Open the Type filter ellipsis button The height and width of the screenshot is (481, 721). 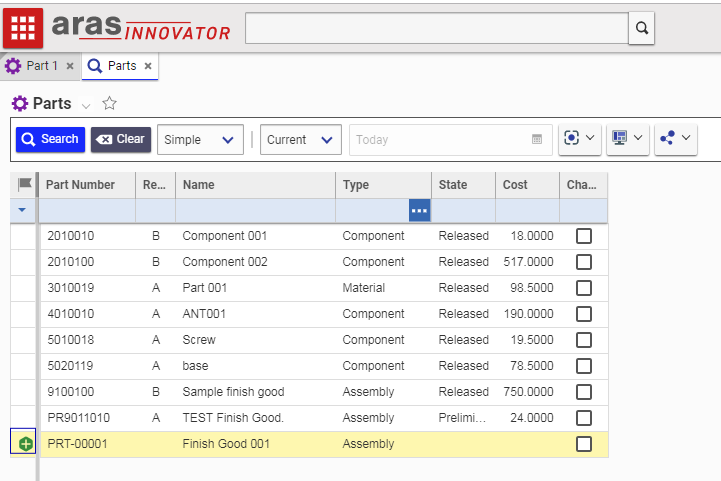click(419, 211)
